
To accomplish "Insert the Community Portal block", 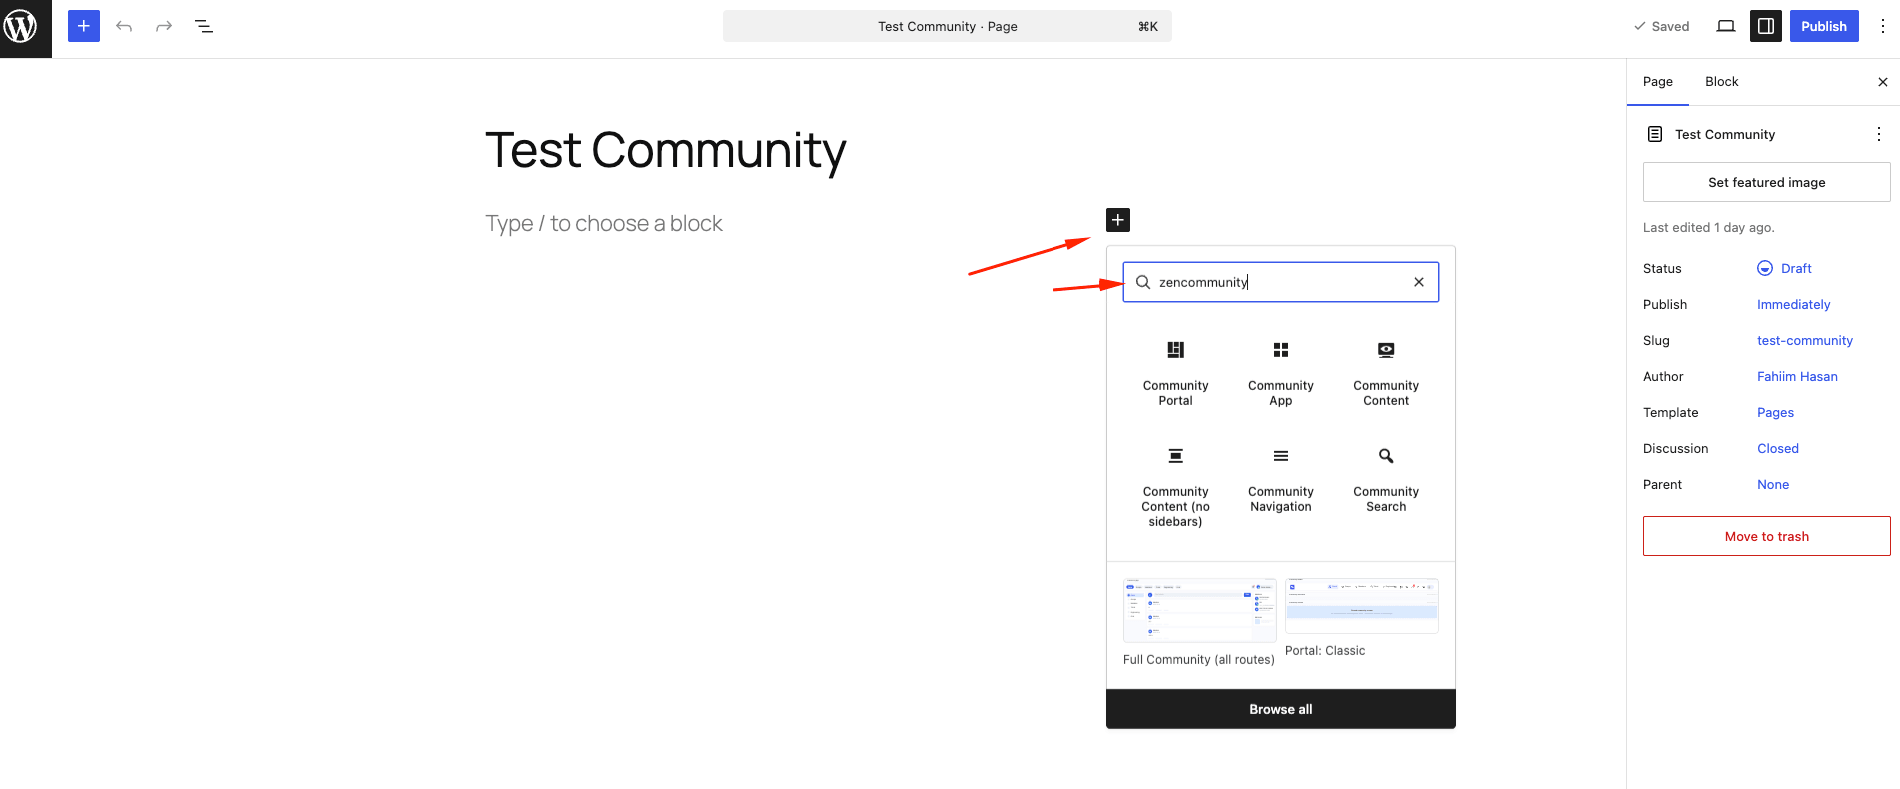I will pyautogui.click(x=1175, y=372).
